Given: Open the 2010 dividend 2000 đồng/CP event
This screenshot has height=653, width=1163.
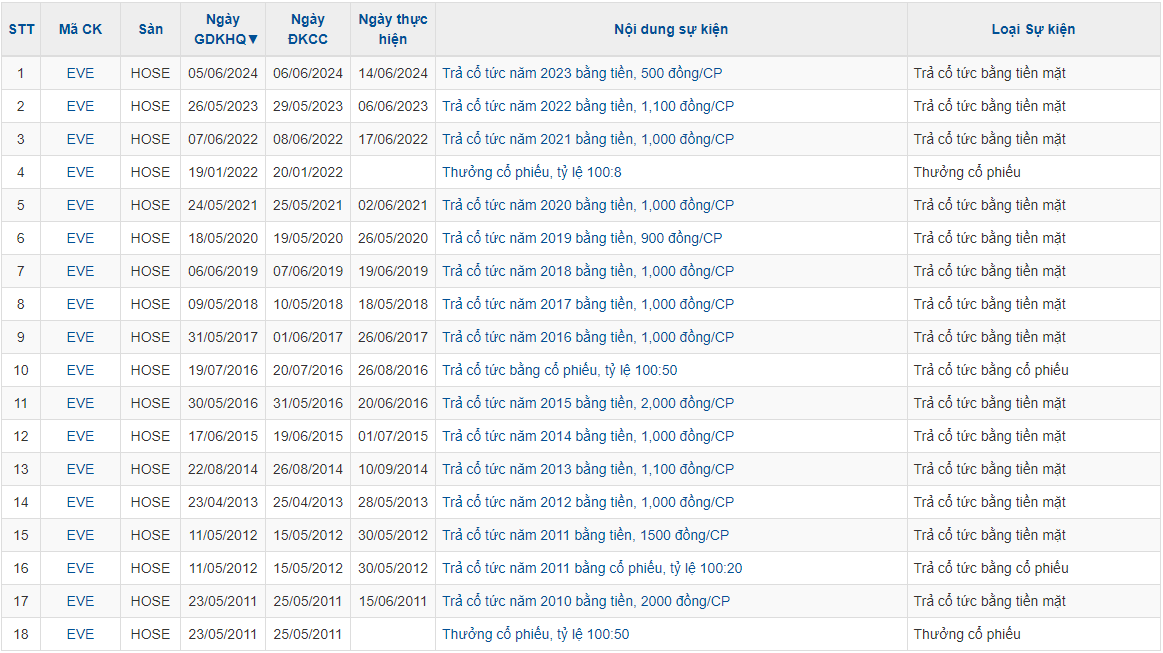Looking at the screenshot, I should click(586, 601).
